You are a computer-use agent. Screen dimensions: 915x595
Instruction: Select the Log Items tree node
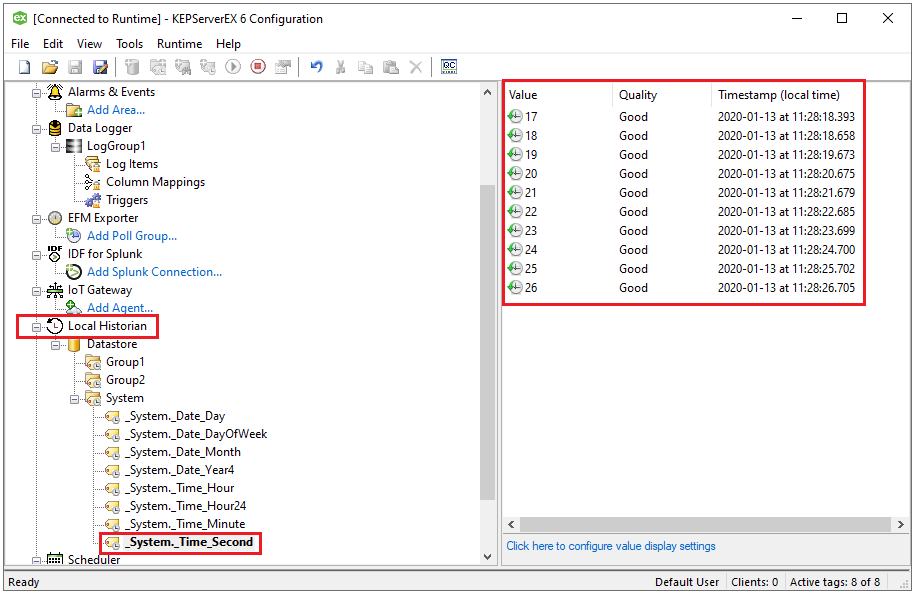[x=132, y=164]
